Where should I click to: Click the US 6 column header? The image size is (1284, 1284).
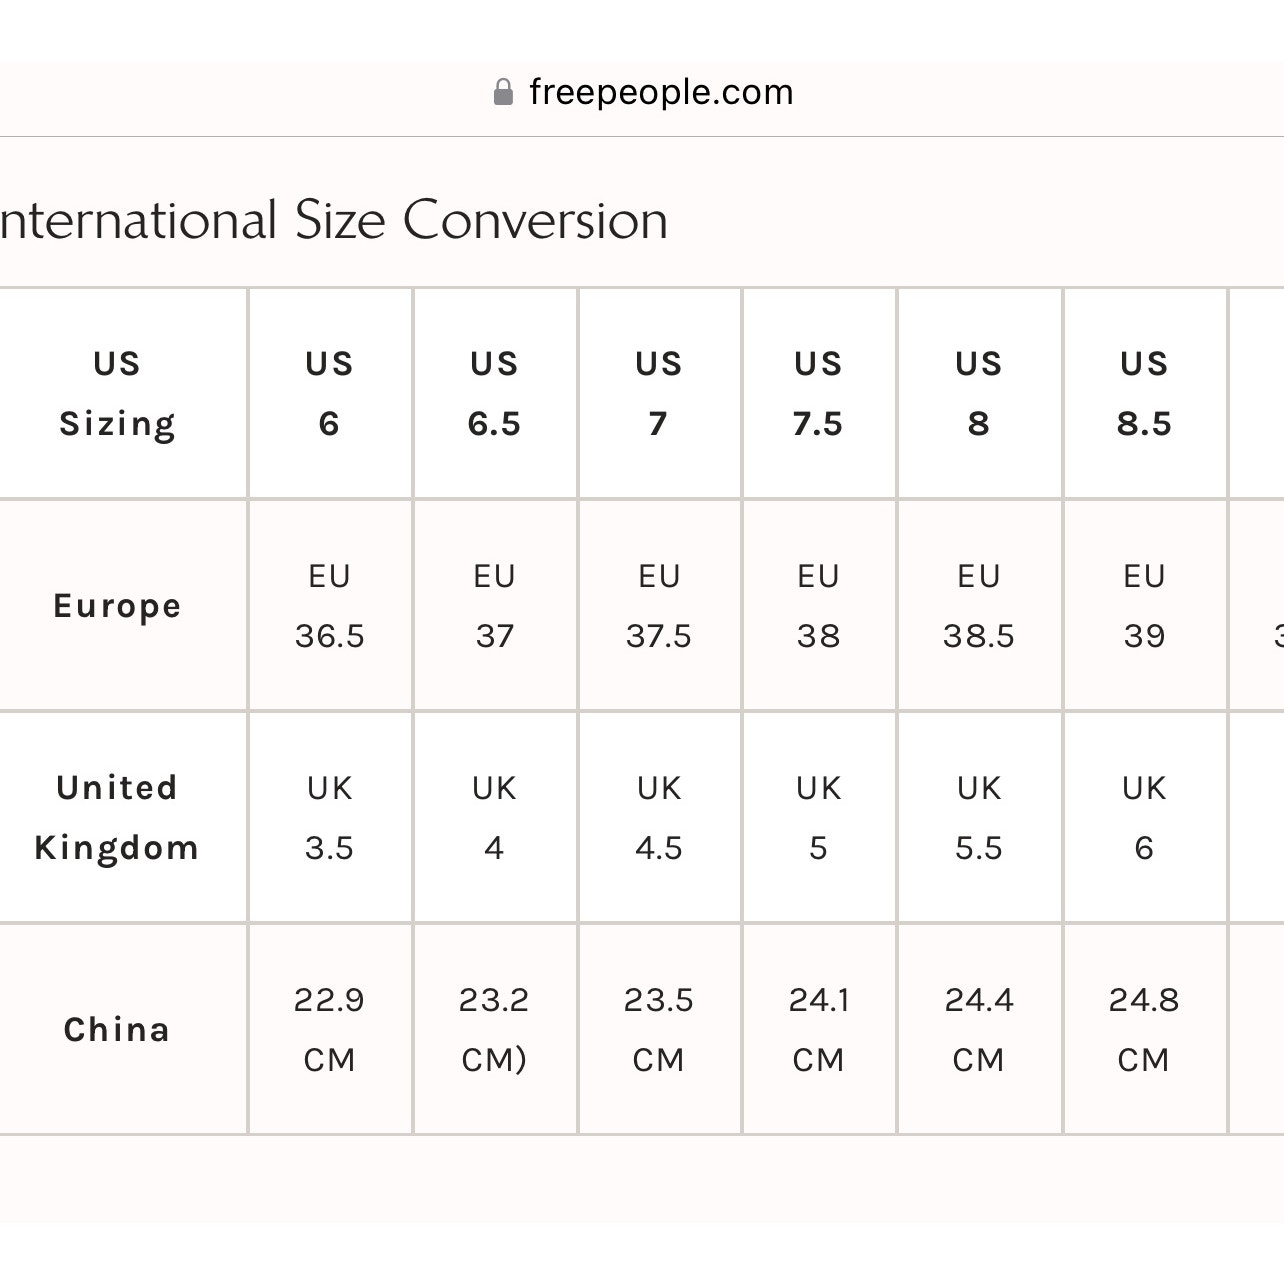330,393
